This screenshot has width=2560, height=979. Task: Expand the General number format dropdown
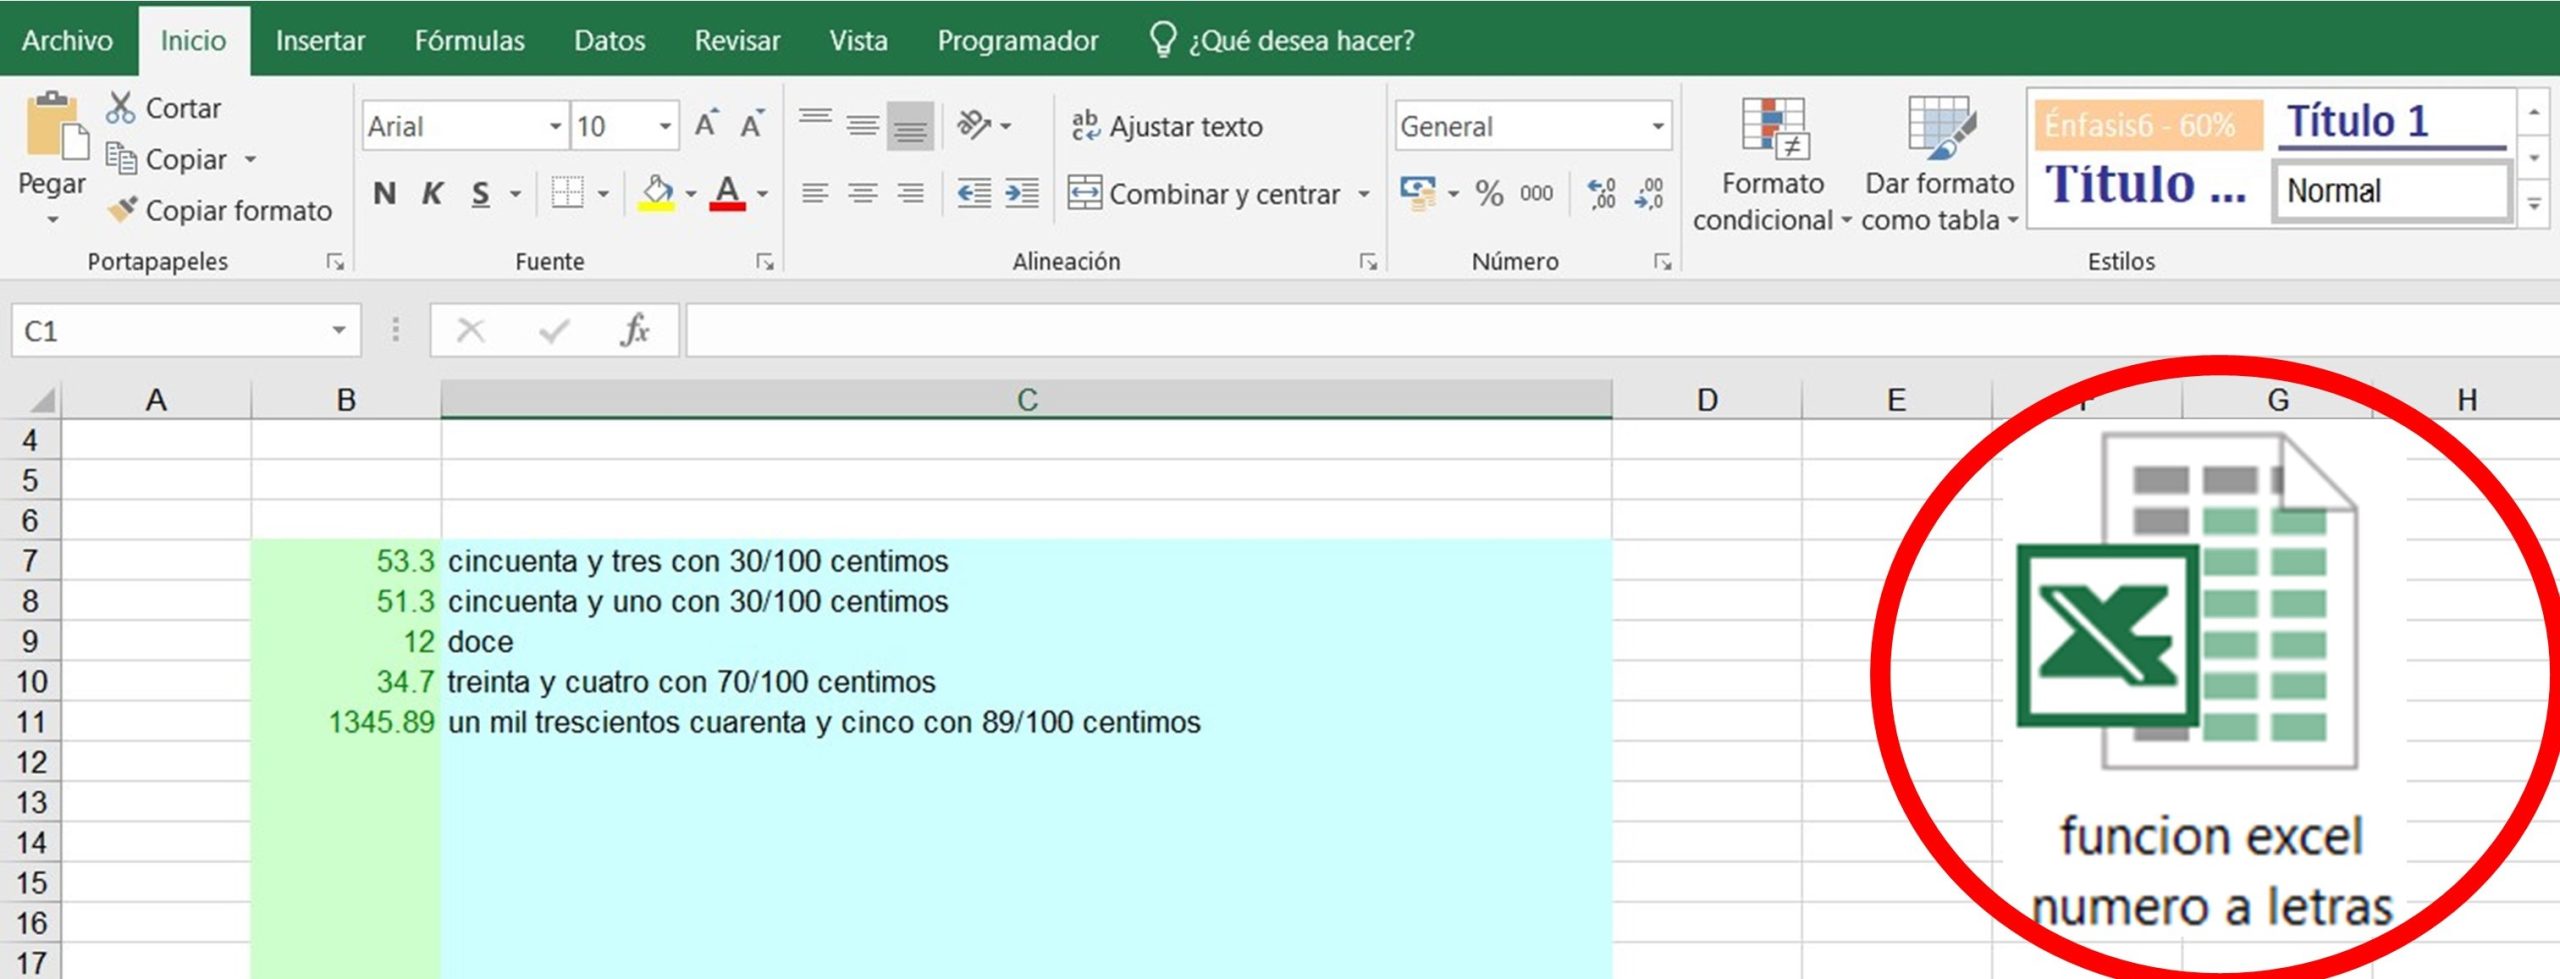coord(1657,126)
